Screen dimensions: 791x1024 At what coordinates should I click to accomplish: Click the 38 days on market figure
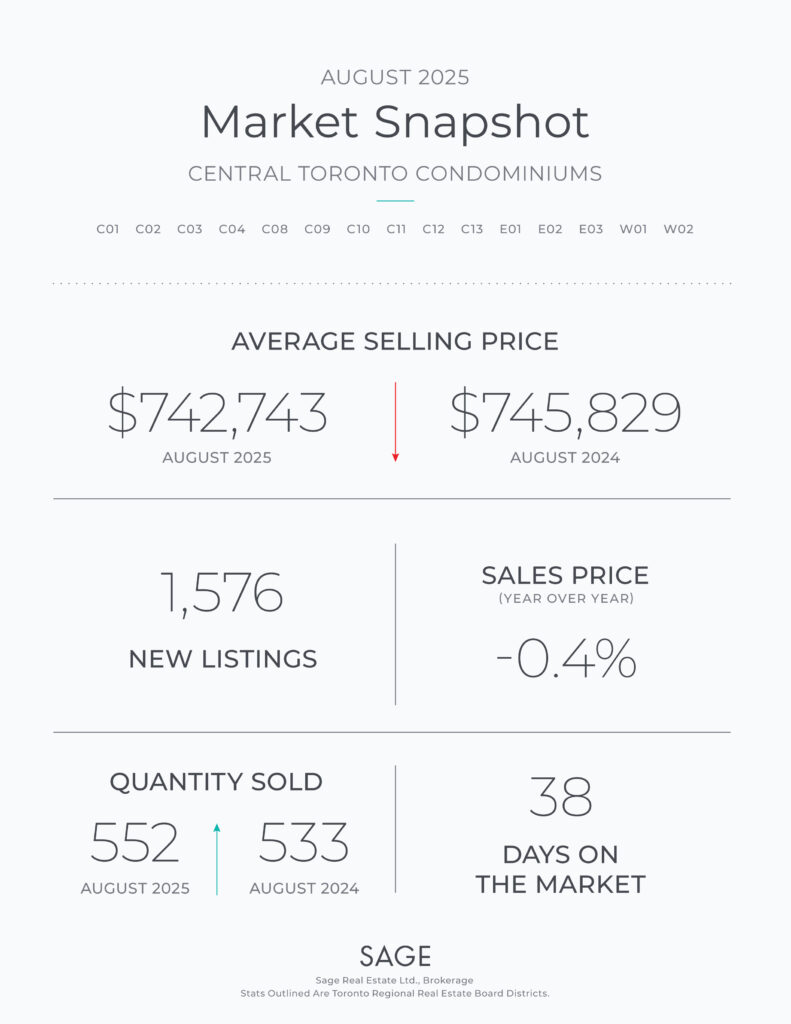(x=560, y=797)
